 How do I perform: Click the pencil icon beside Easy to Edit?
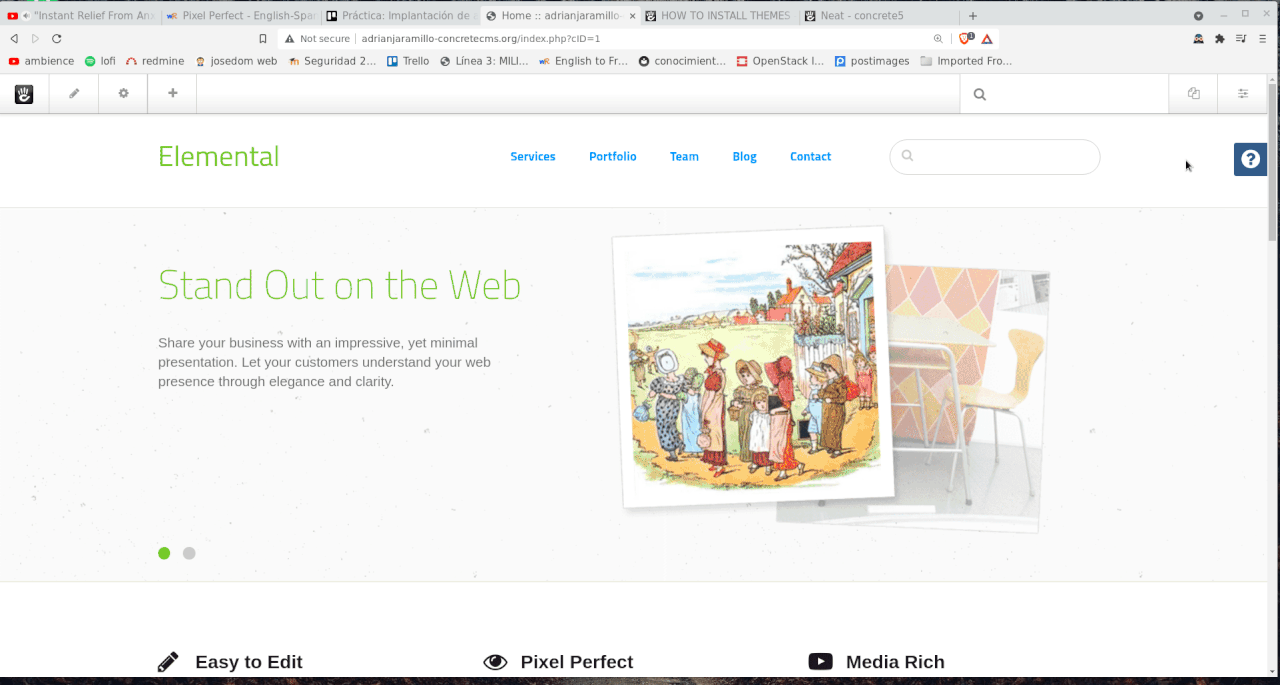(168, 662)
